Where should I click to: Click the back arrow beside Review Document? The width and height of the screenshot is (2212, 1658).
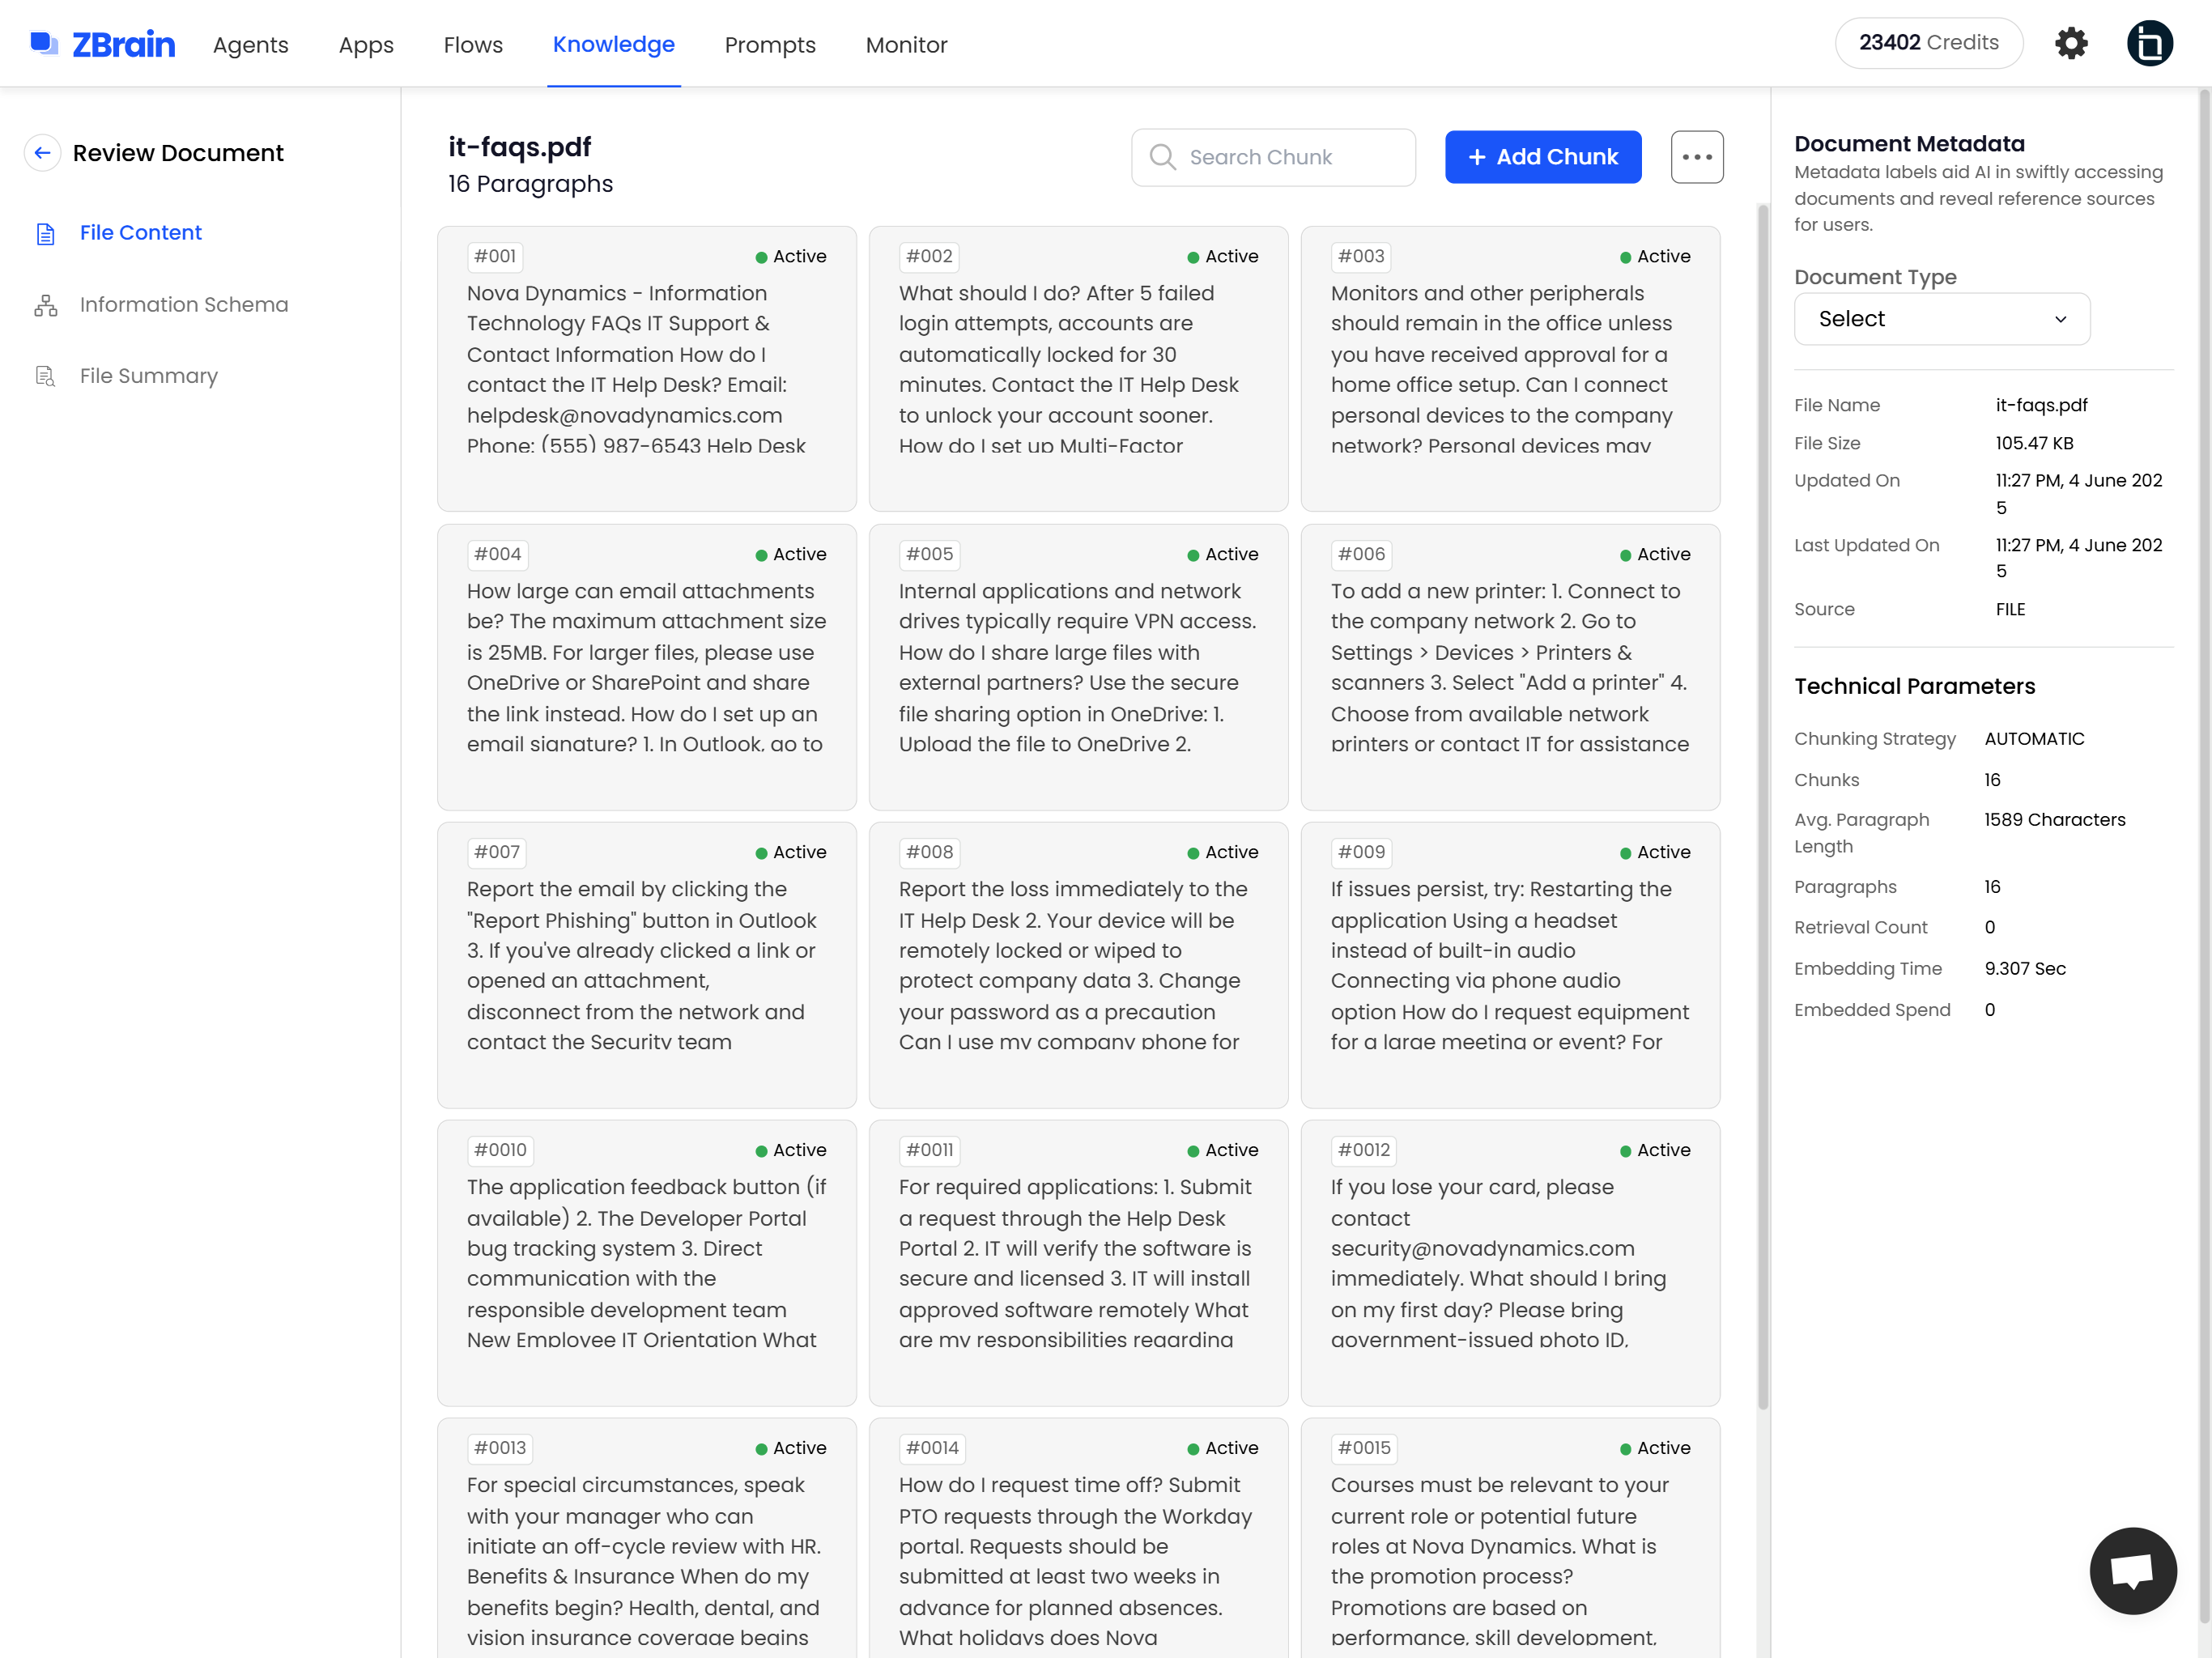[43, 153]
